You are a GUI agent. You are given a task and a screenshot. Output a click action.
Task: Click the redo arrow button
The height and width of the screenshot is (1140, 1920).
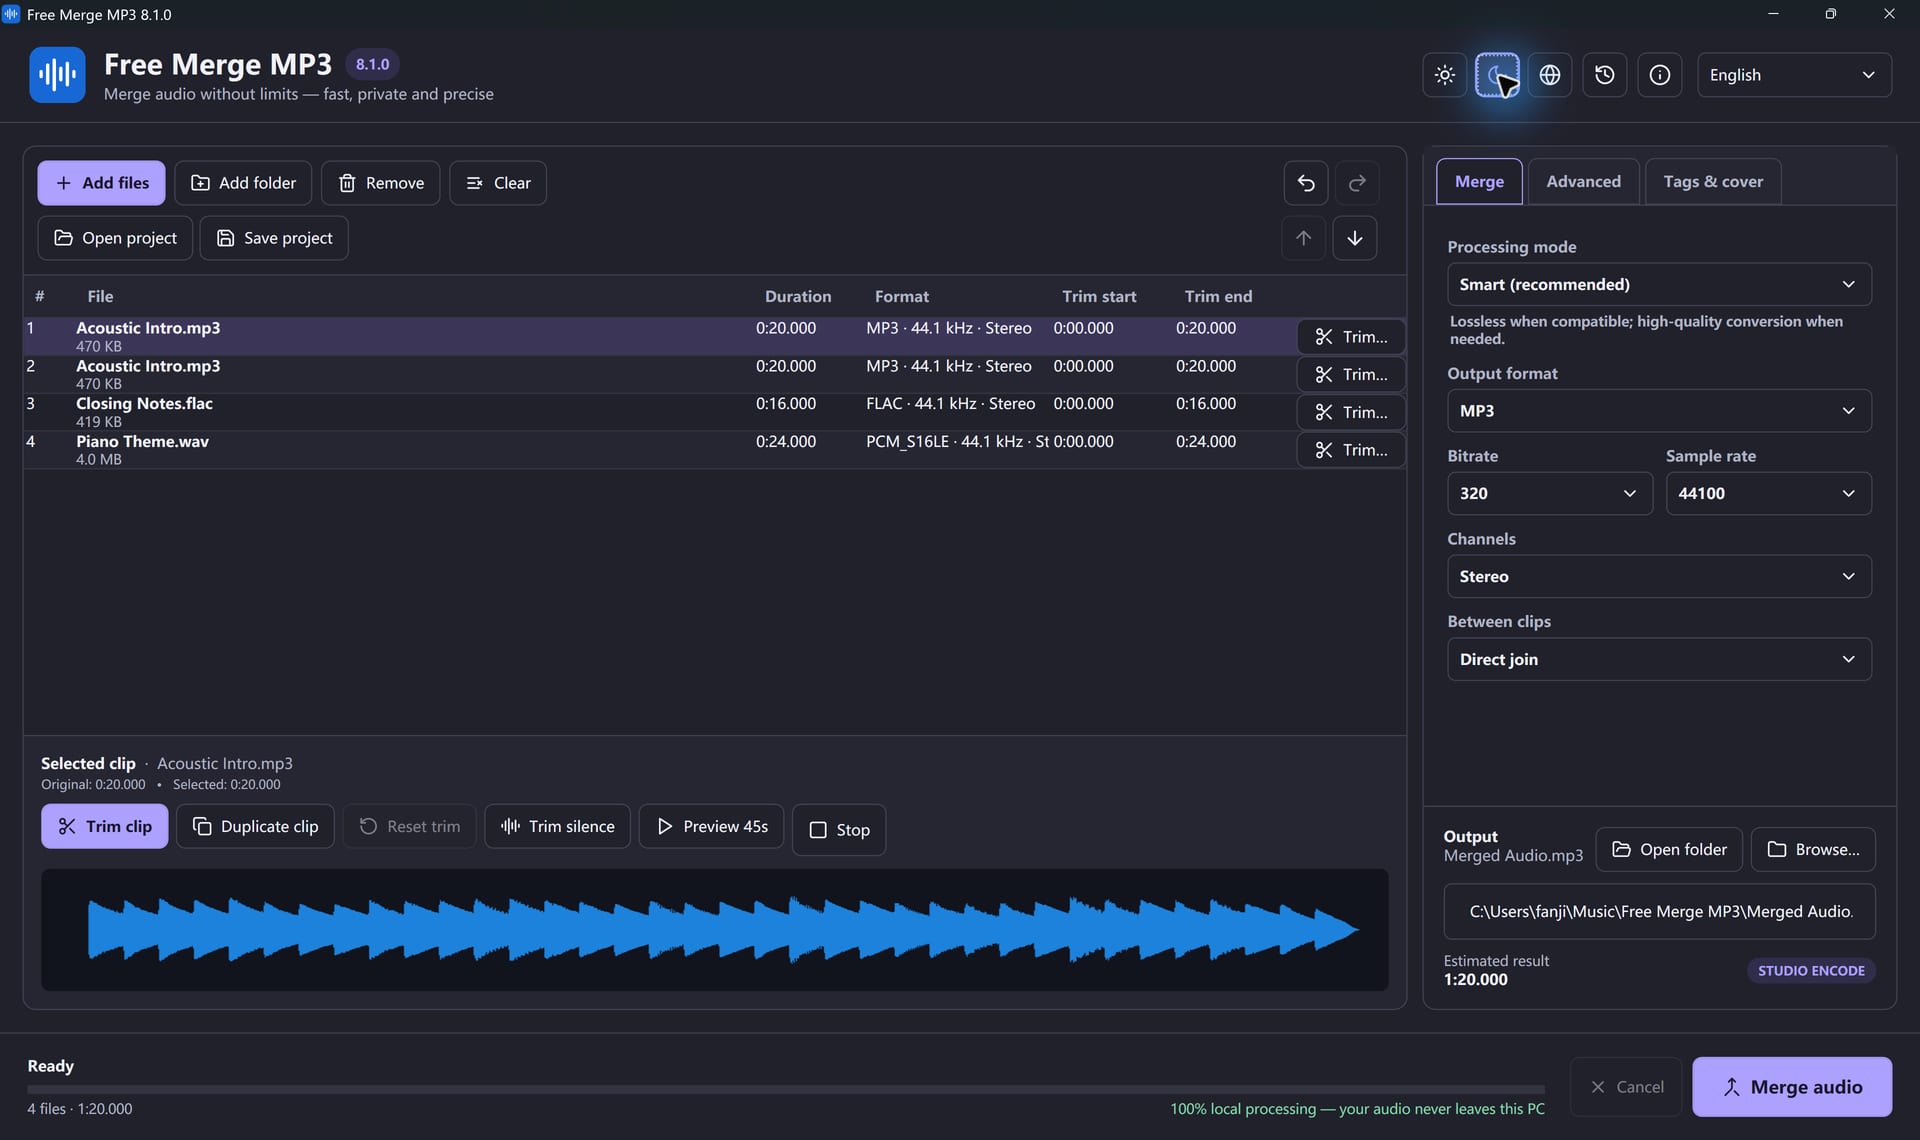click(x=1357, y=183)
